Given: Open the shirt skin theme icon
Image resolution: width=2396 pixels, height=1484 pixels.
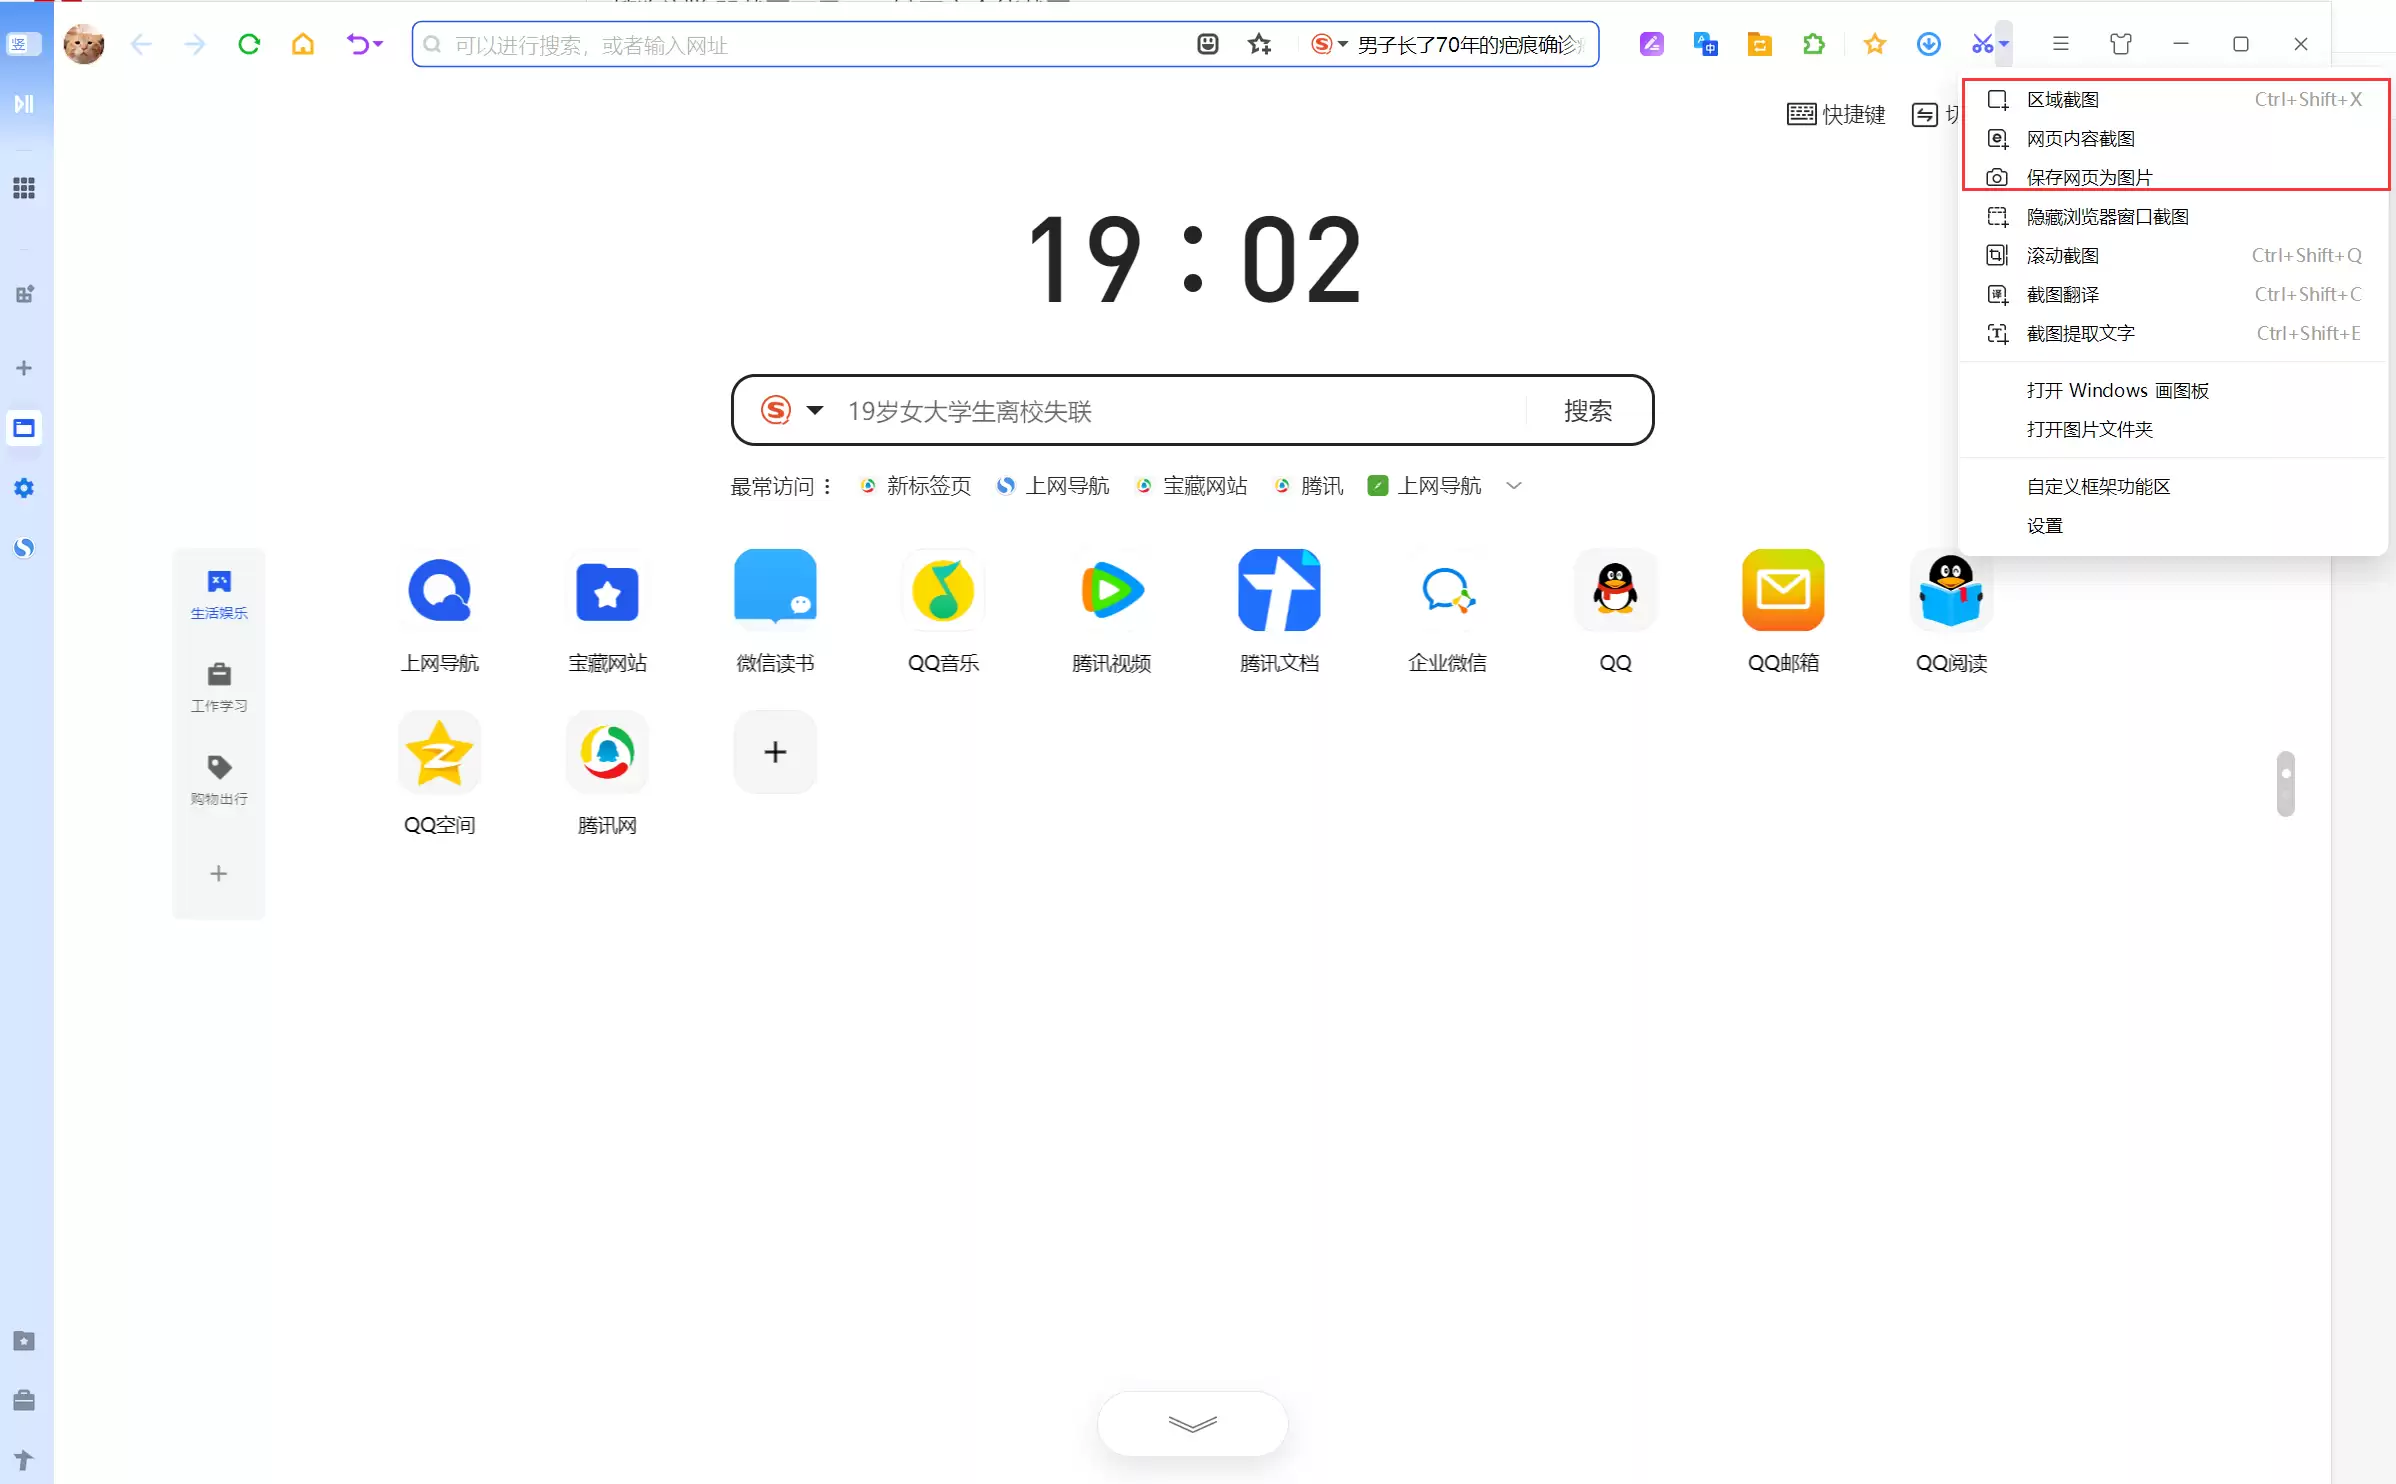Looking at the screenshot, I should [x=2121, y=44].
